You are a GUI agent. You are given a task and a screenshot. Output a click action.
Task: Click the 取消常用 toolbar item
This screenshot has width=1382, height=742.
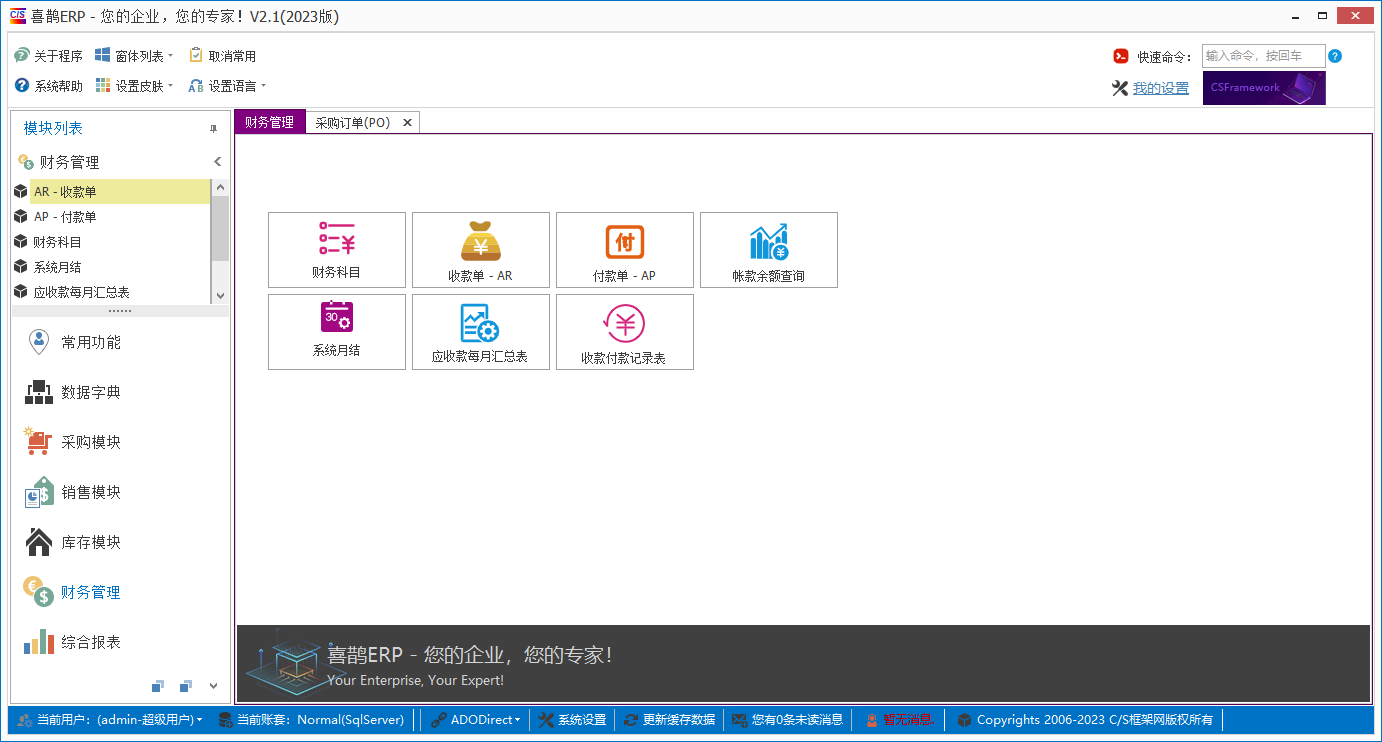coord(229,55)
